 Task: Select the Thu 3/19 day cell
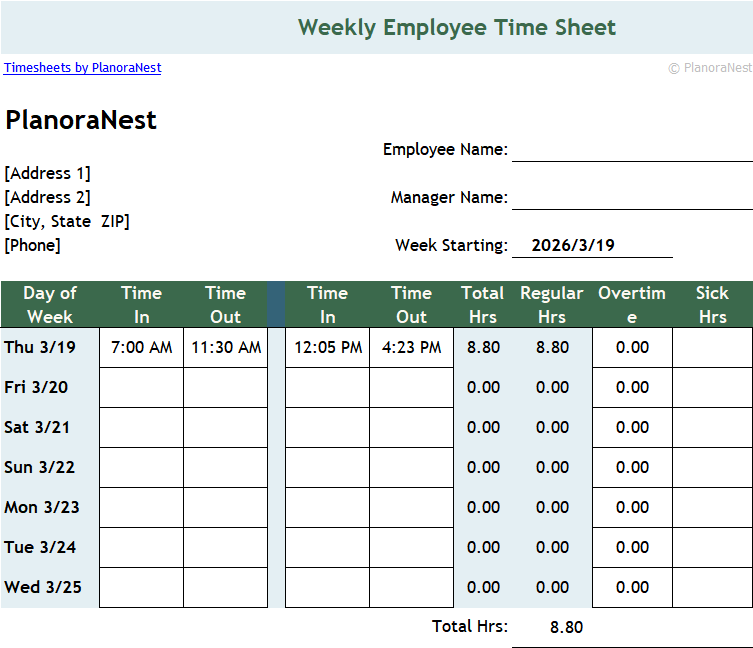click(50, 347)
